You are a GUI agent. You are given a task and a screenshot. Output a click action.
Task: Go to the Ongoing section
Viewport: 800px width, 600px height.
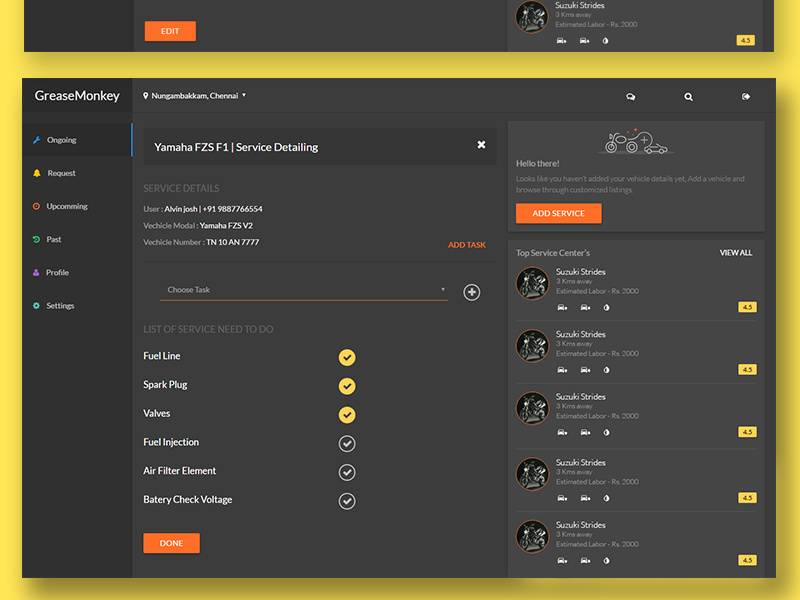77,140
